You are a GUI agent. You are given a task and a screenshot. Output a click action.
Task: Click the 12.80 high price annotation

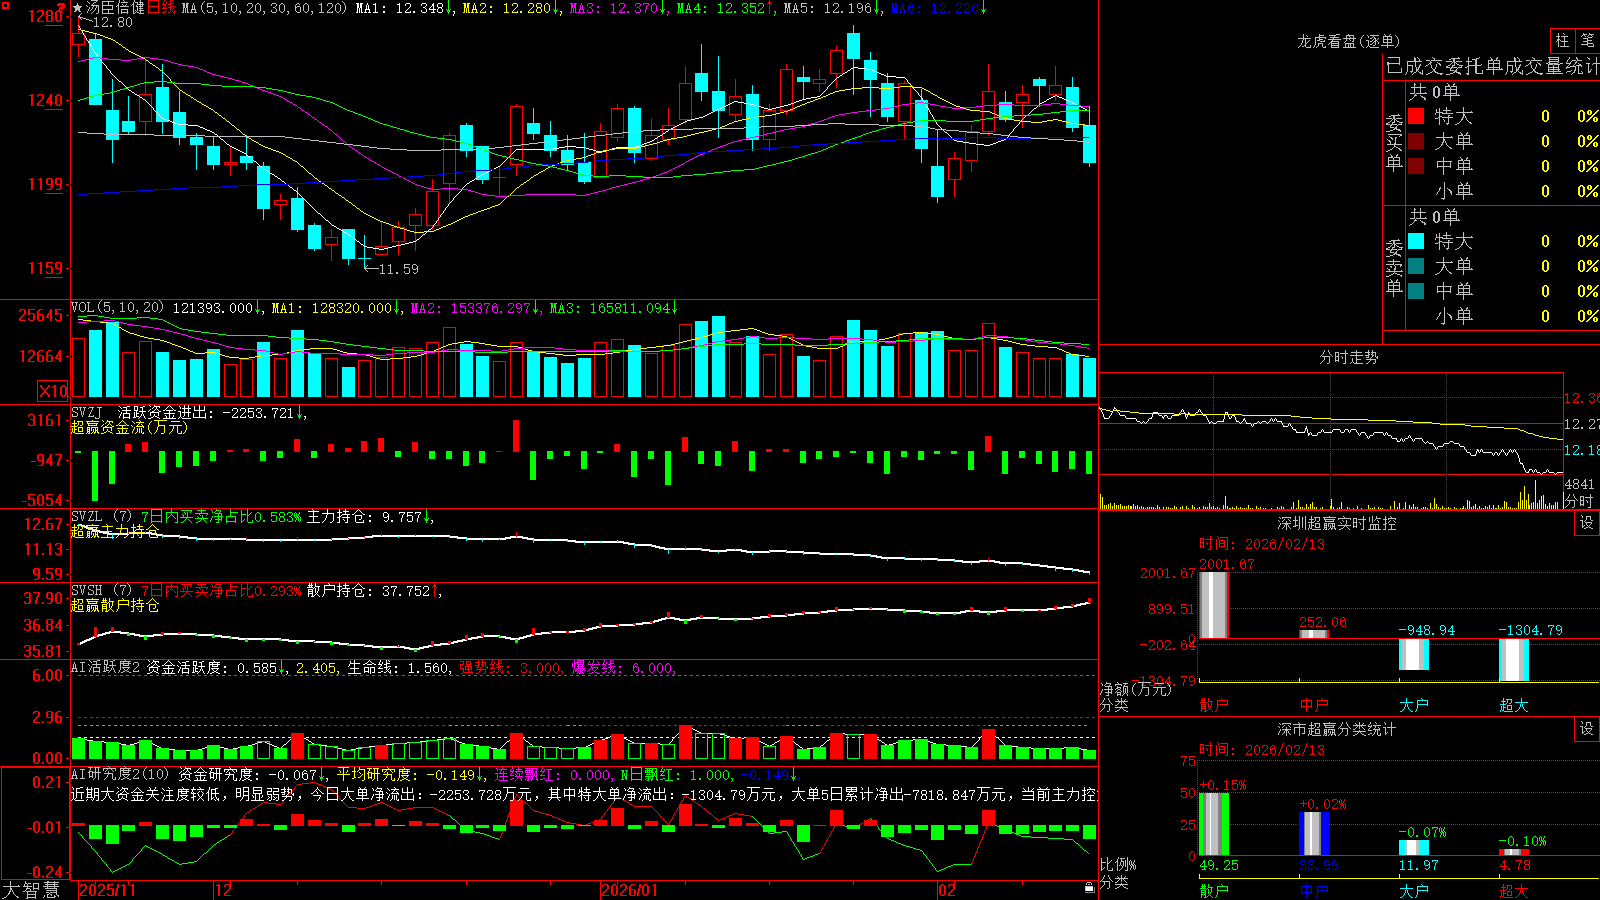point(112,22)
